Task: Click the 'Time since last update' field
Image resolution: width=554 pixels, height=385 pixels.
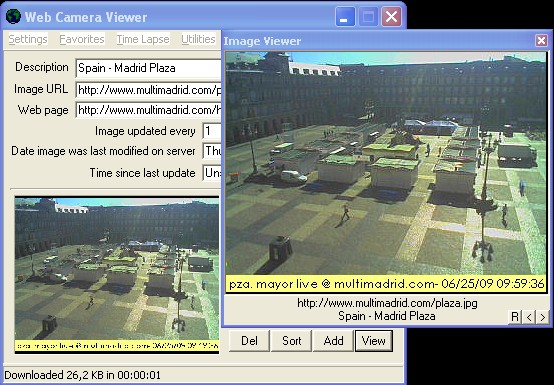Action: [x=212, y=173]
